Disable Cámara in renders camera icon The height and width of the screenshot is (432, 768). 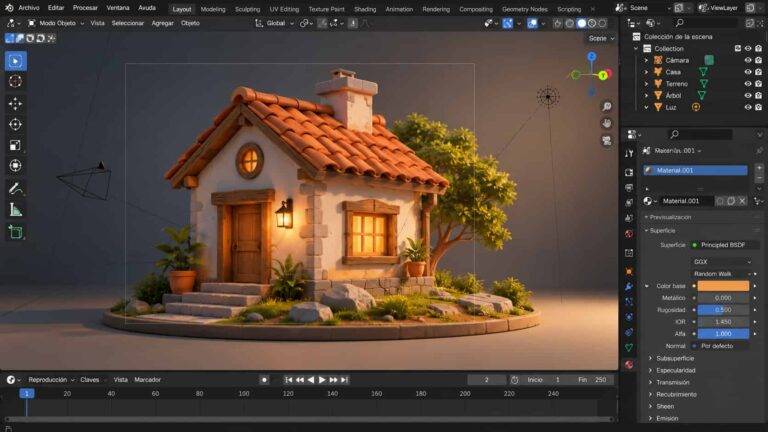(x=759, y=60)
